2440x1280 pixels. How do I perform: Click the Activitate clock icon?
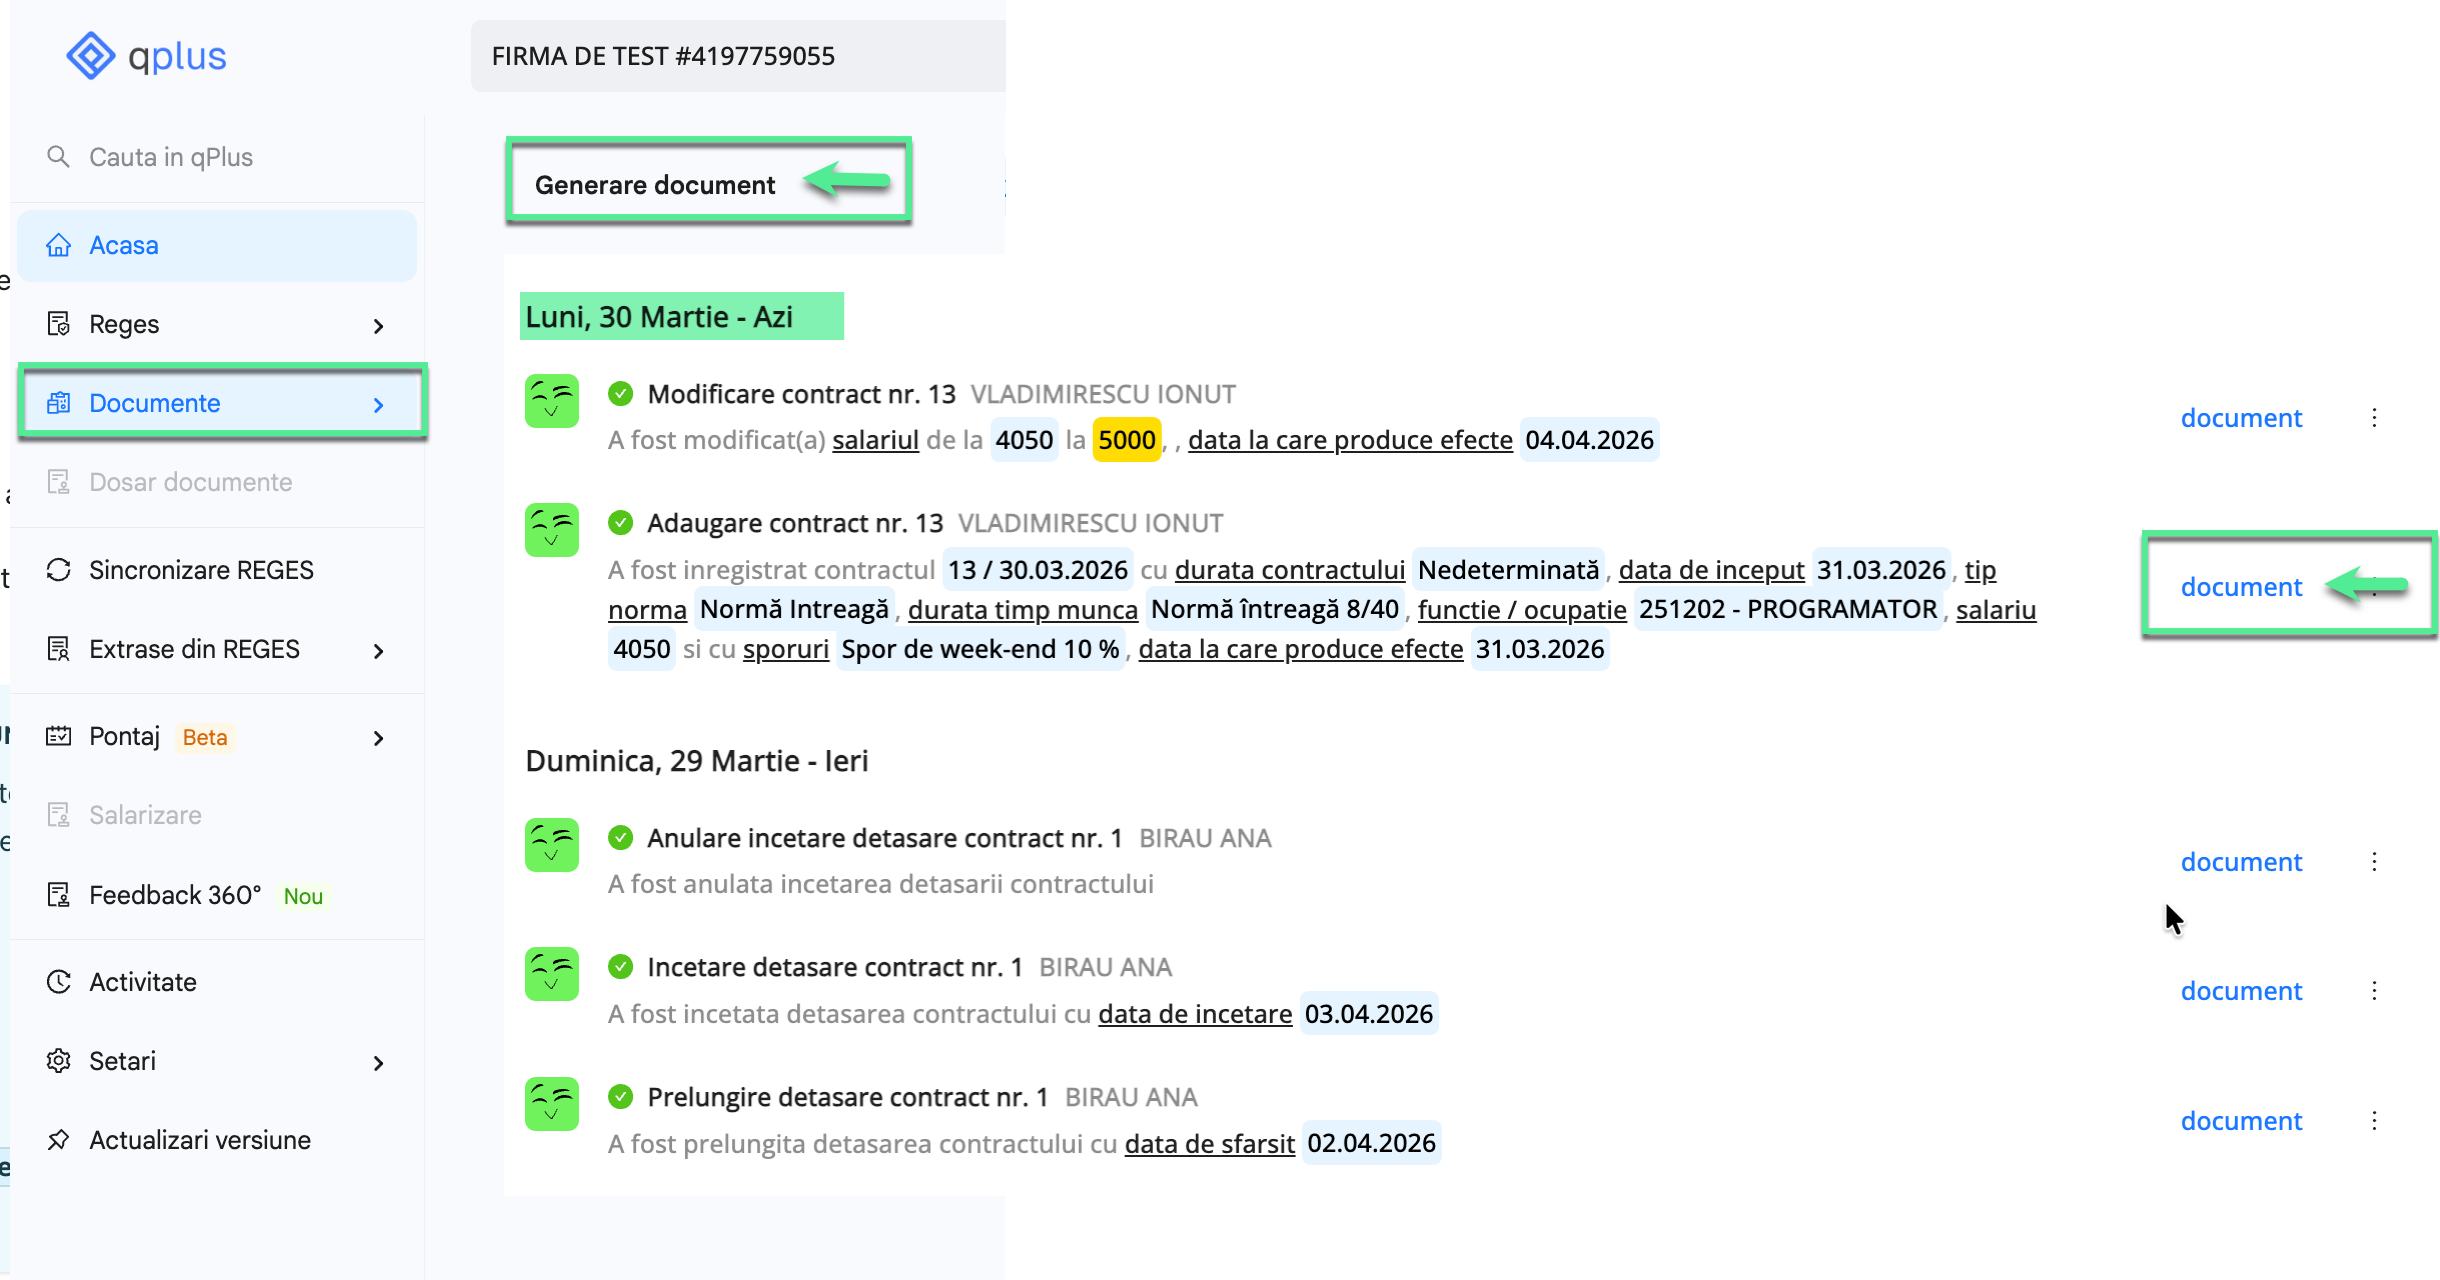click(x=59, y=982)
